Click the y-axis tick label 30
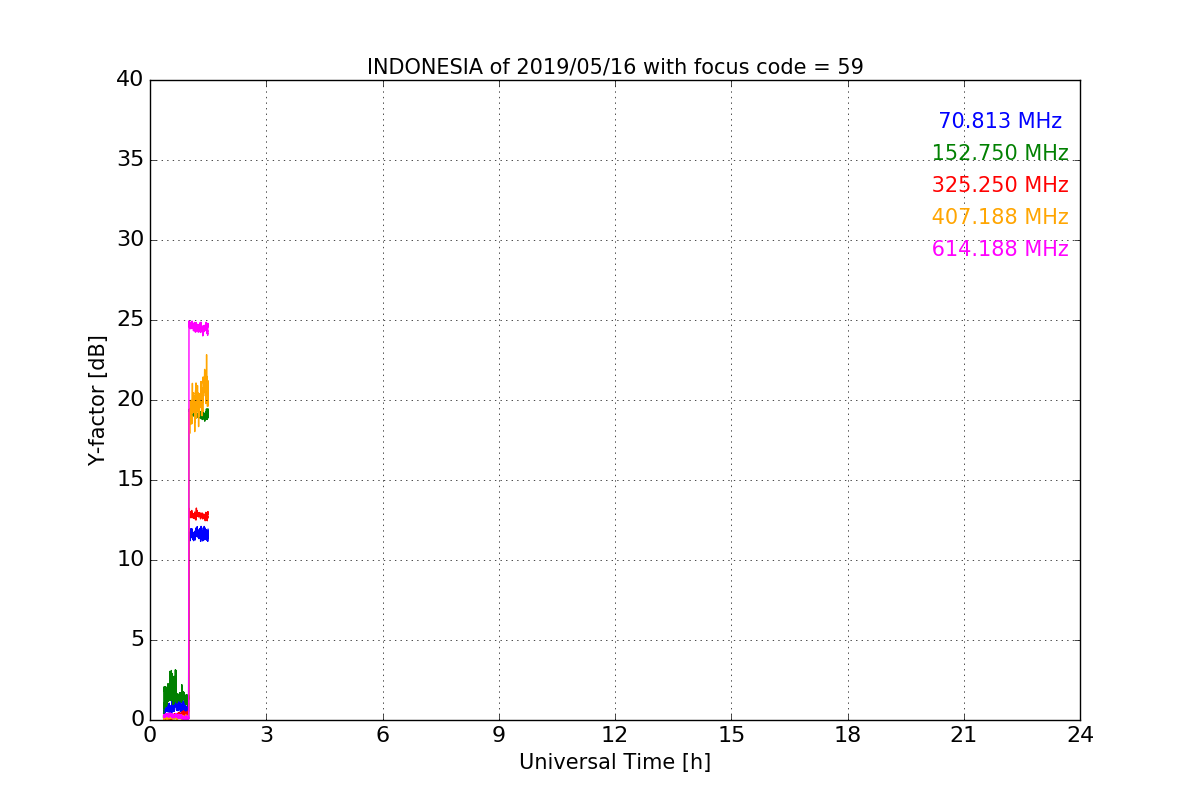This screenshot has height=800, width=1200. pos(130,240)
